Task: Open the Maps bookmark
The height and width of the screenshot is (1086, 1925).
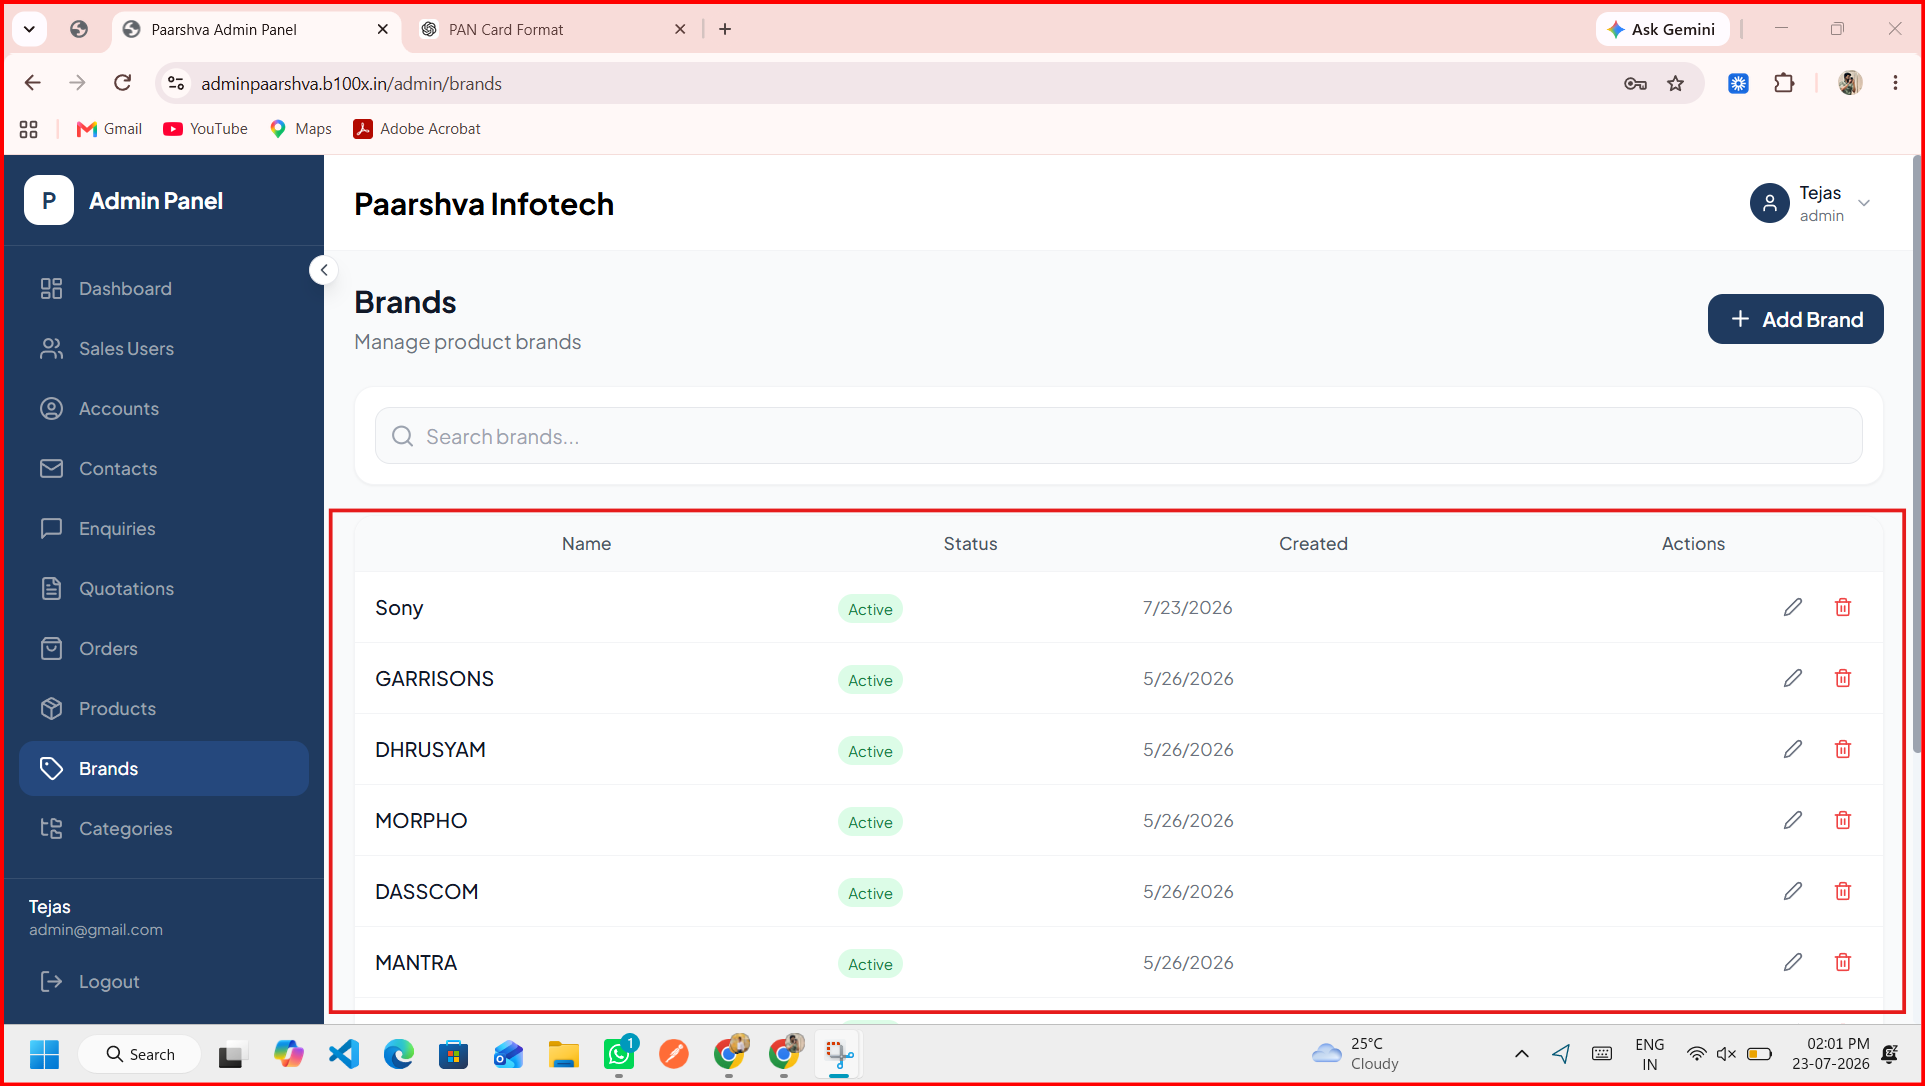Action: tap(301, 129)
